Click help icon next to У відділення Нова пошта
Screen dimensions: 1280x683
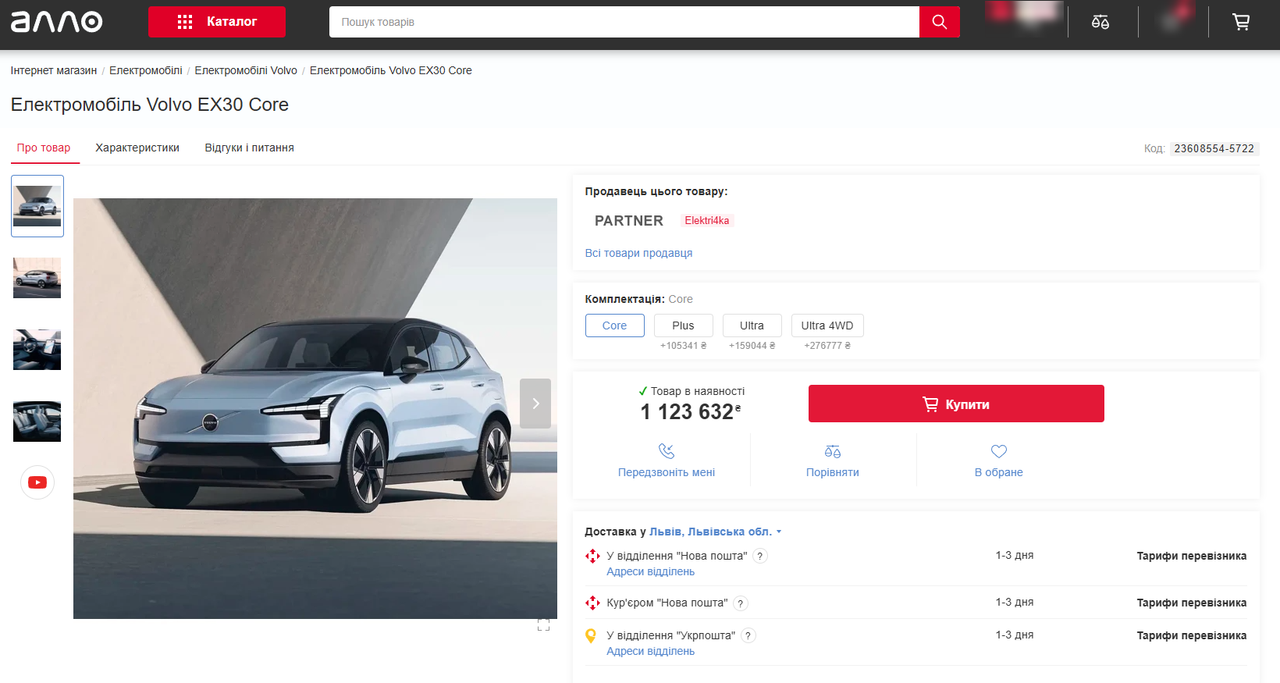coord(760,556)
